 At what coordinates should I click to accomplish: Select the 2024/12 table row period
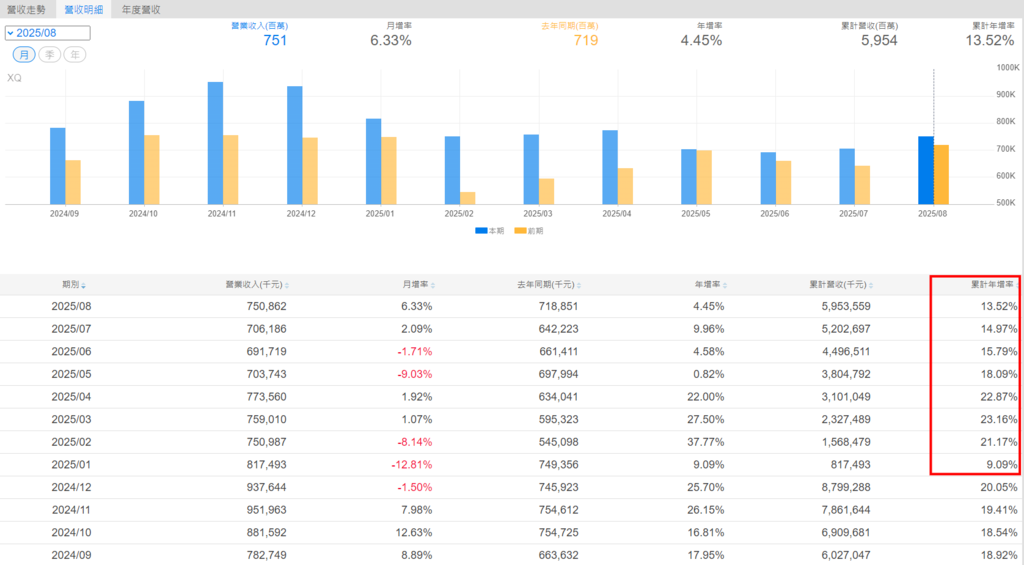click(x=71, y=487)
